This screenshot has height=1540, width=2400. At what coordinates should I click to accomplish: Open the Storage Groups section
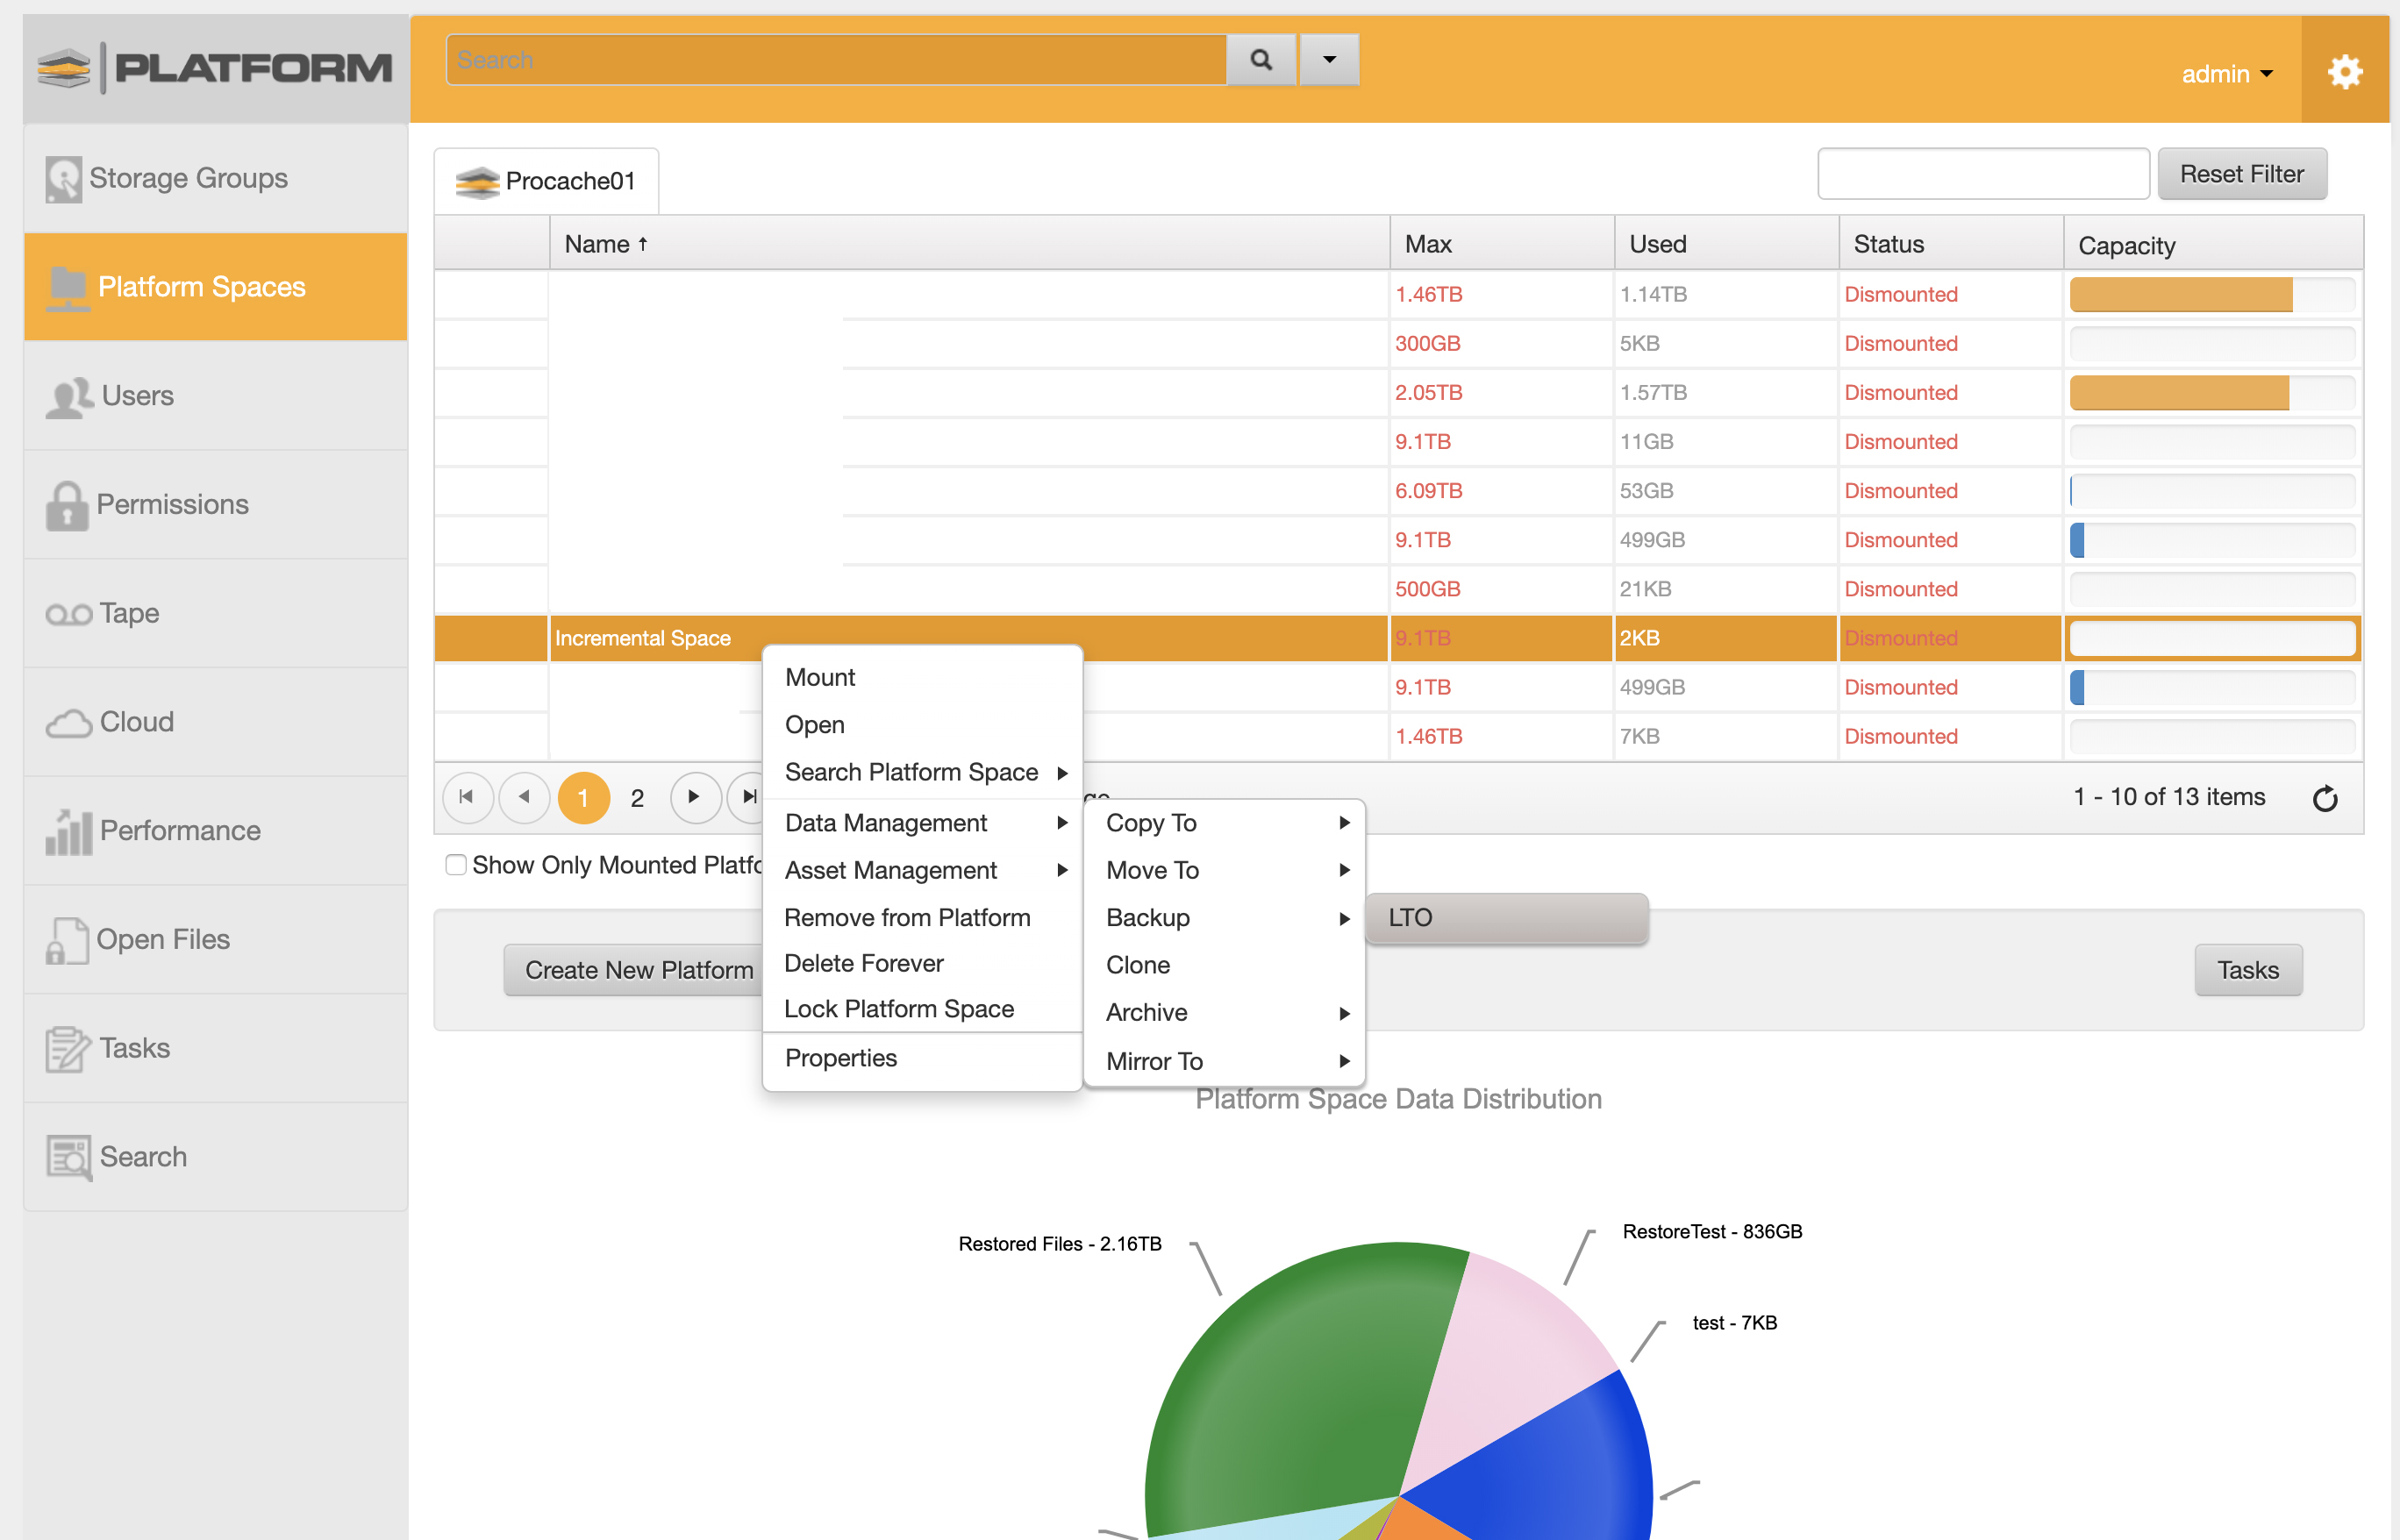[x=187, y=178]
